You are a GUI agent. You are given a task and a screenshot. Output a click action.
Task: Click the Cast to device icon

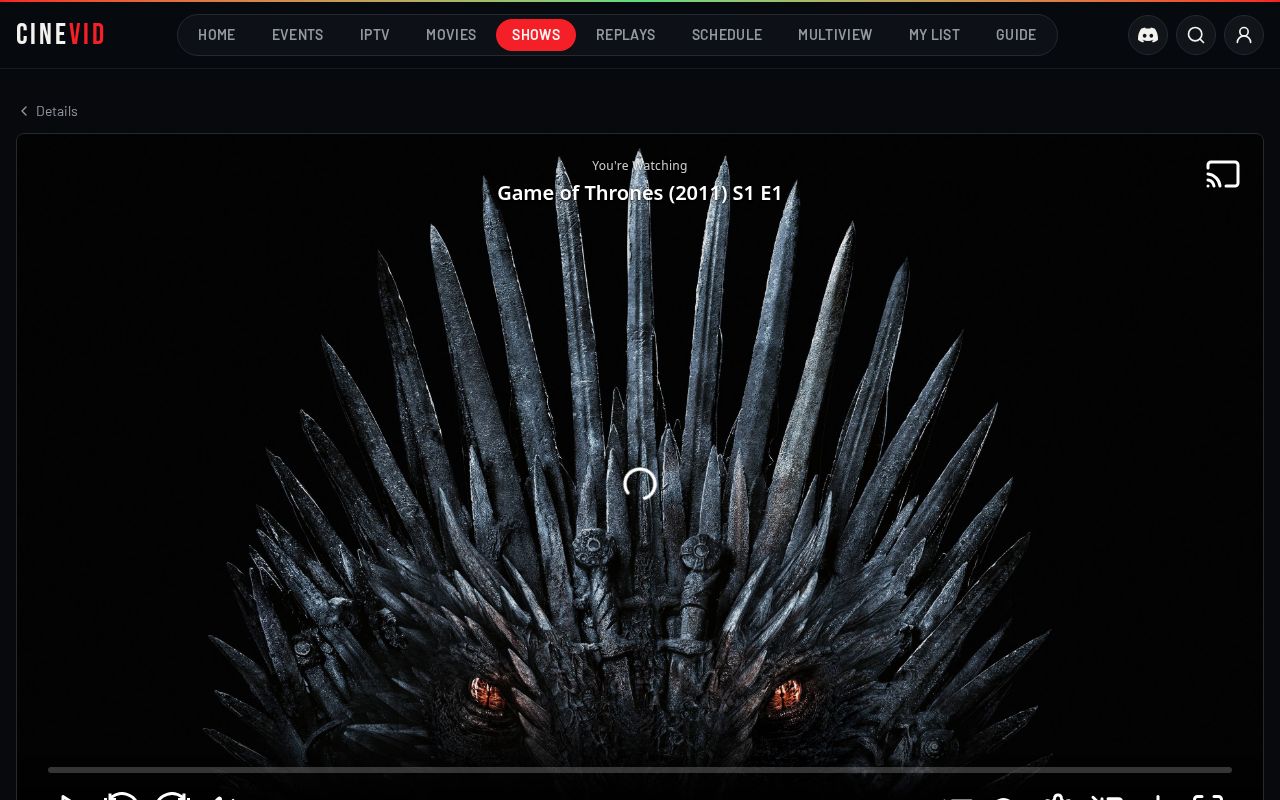click(x=1223, y=174)
